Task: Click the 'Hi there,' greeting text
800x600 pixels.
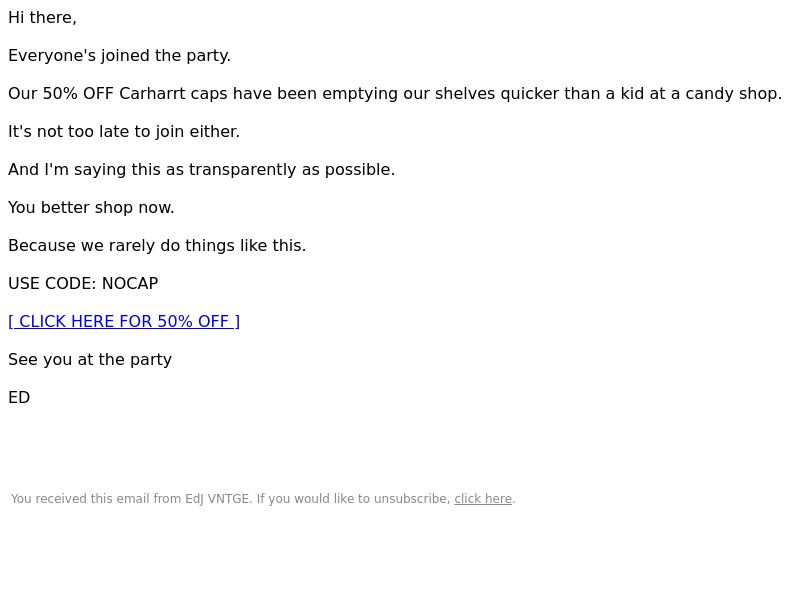Action: pyautogui.click(x=42, y=18)
